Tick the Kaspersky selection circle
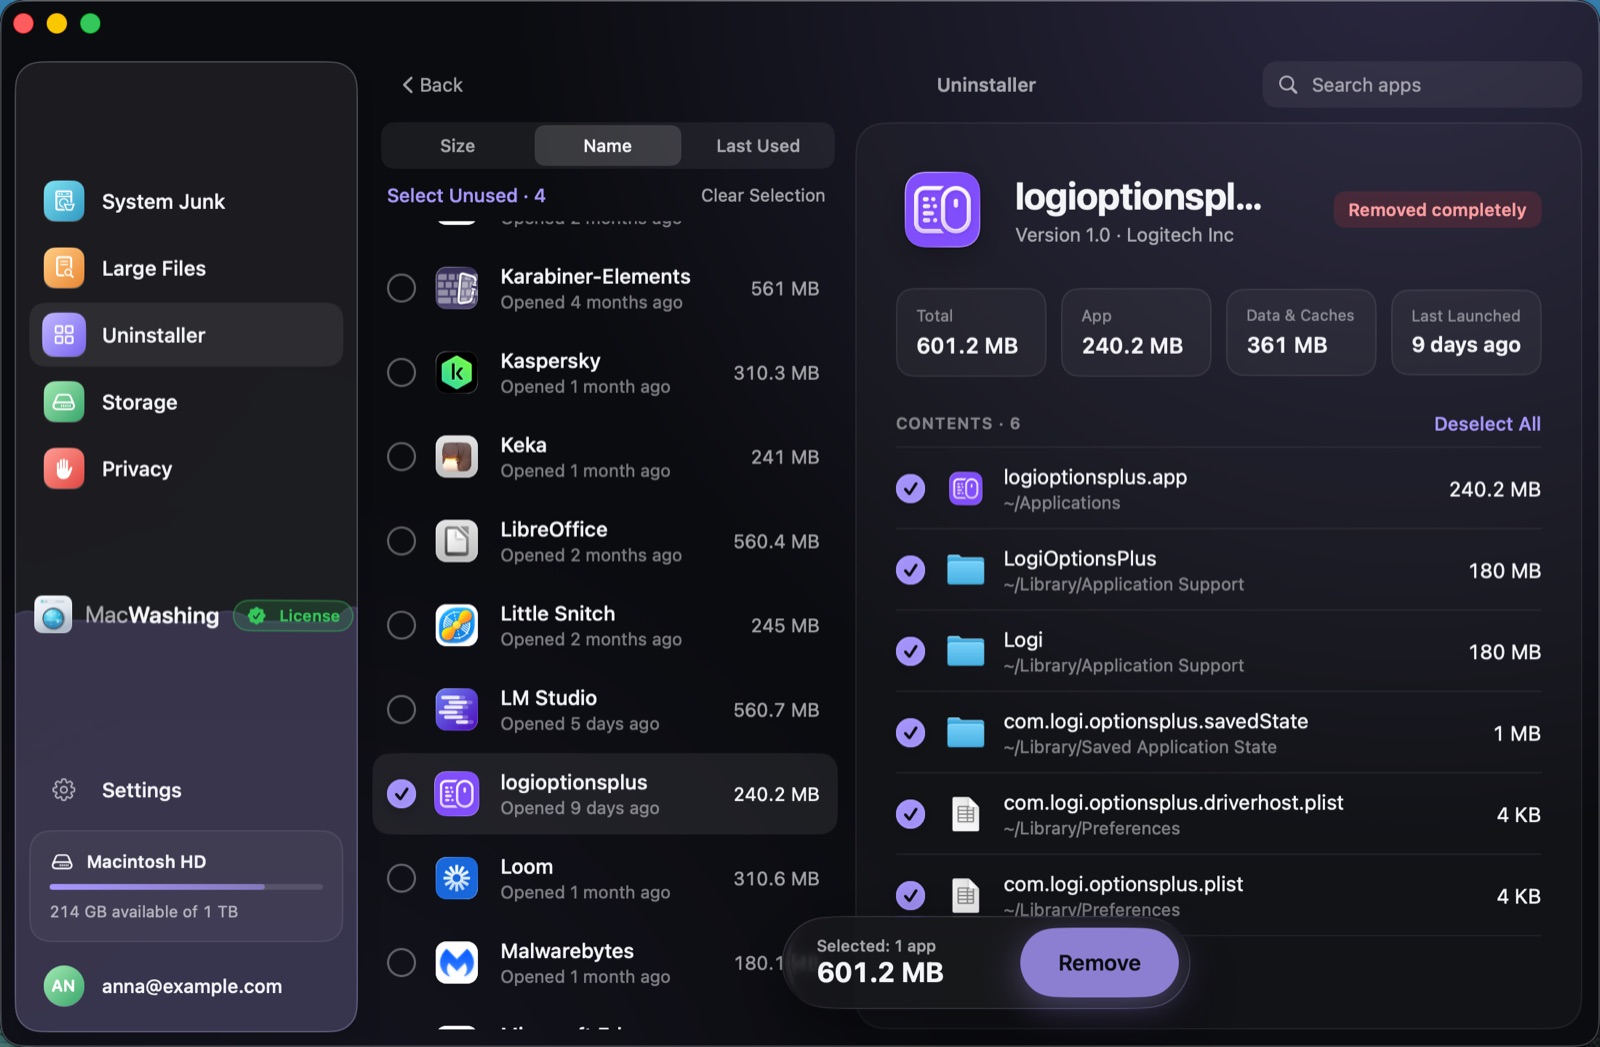The width and height of the screenshot is (1600, 1047). 401,372
